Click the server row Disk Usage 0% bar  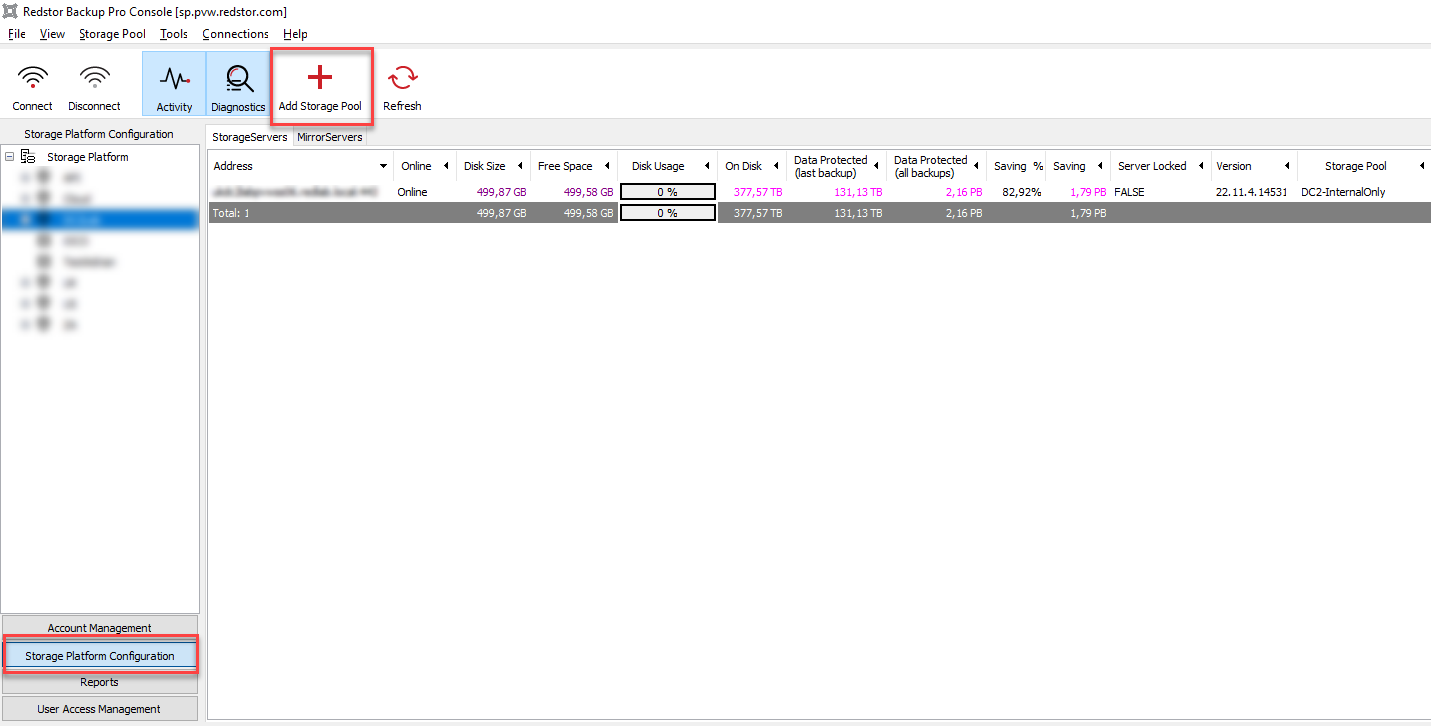(x=668, y=192)
